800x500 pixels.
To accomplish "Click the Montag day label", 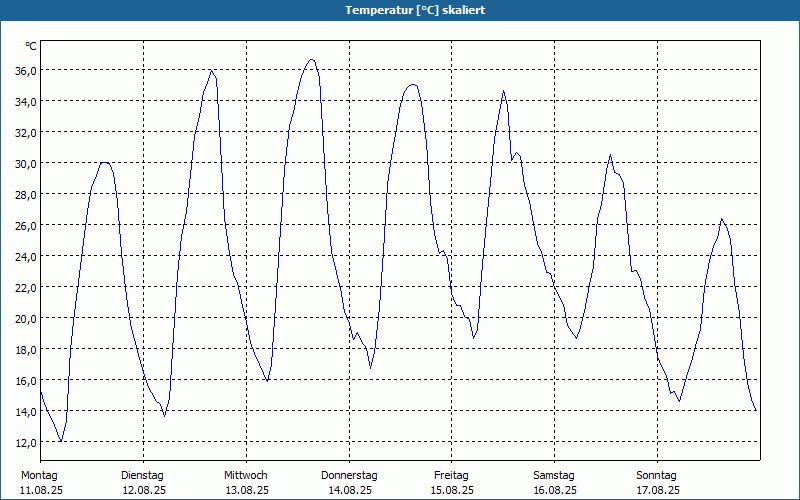I will (x=39, y=476).
